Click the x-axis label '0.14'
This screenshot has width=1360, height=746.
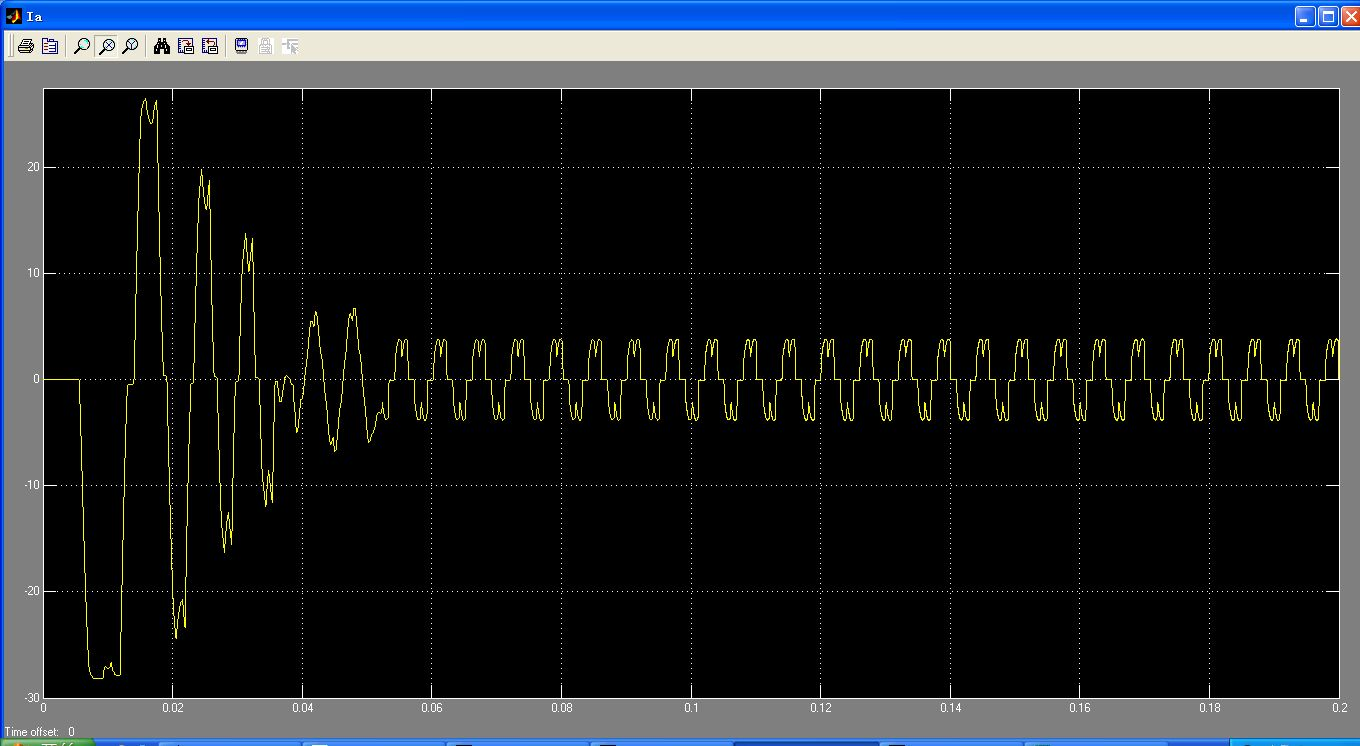point(950,708)
